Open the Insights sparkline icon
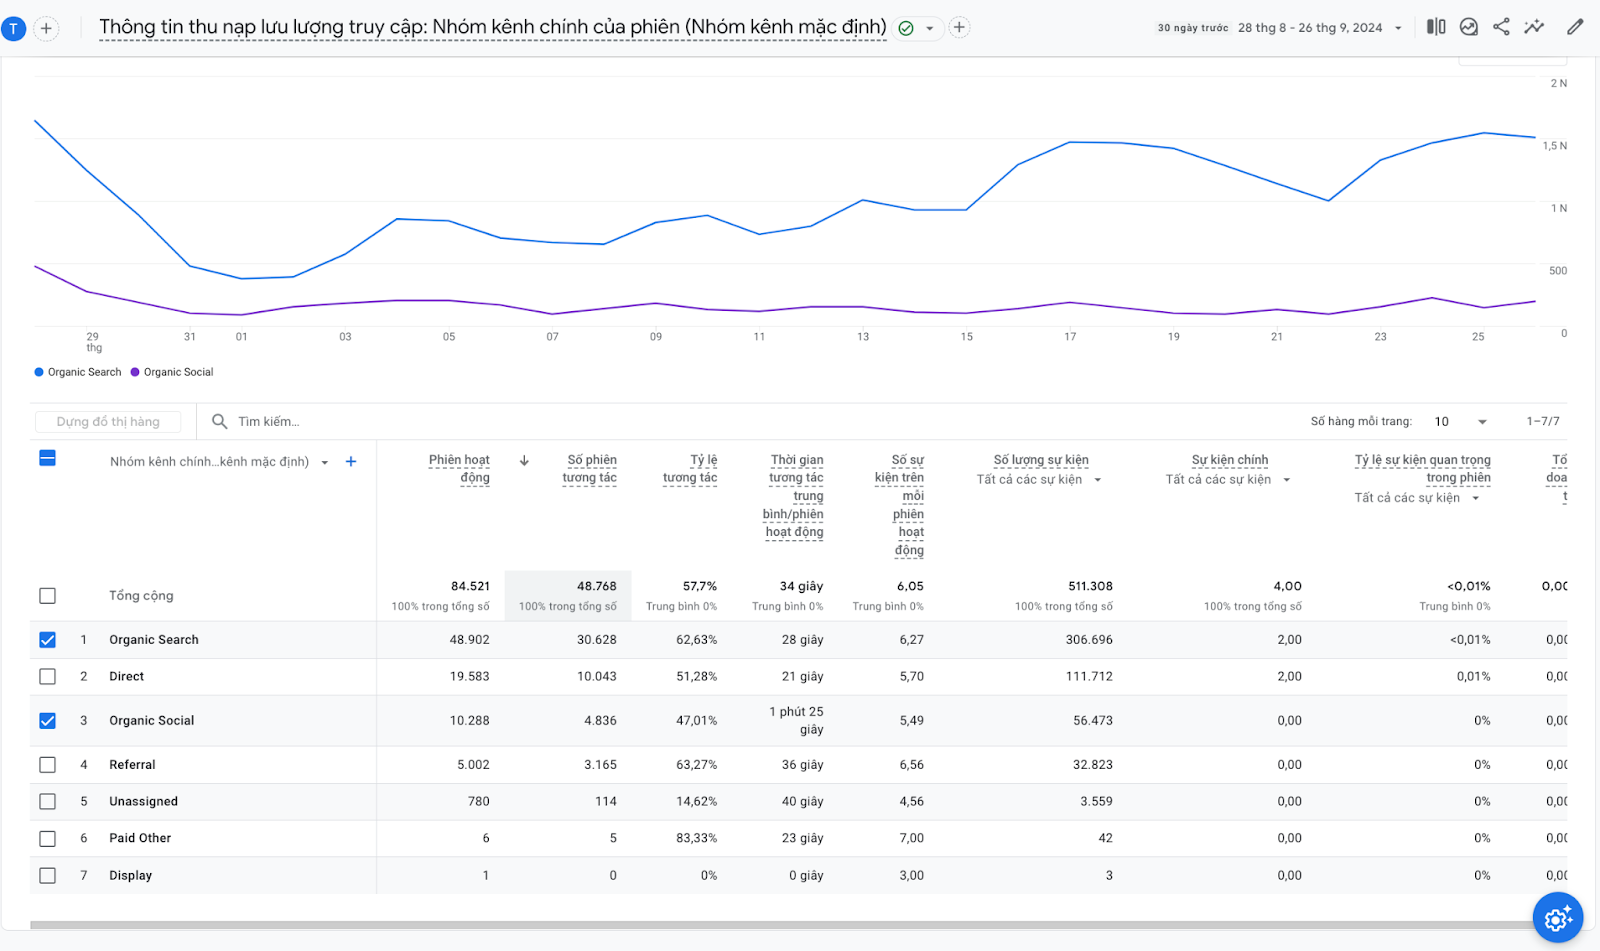This screenshot has width=1600, height=951. (1534, 27)
